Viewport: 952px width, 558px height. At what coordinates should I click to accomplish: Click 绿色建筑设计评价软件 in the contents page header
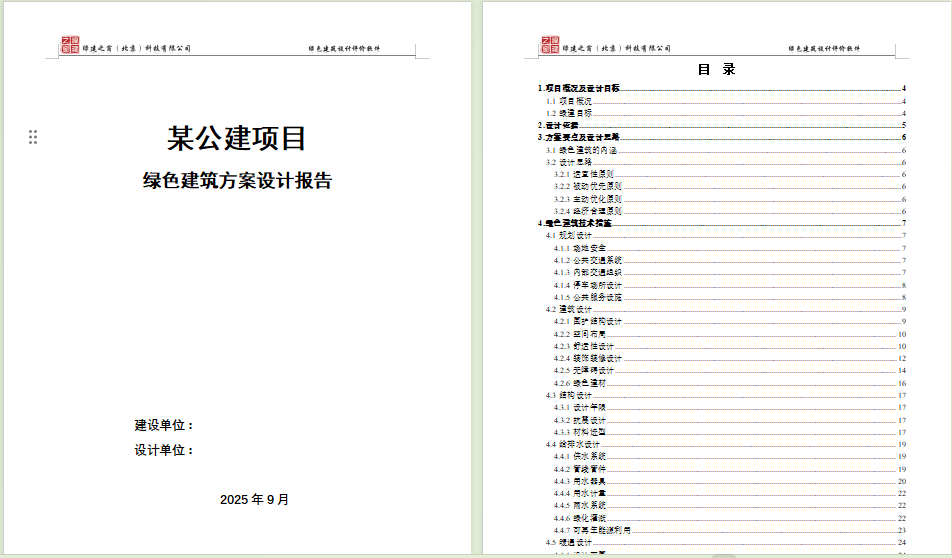(824, 49)
